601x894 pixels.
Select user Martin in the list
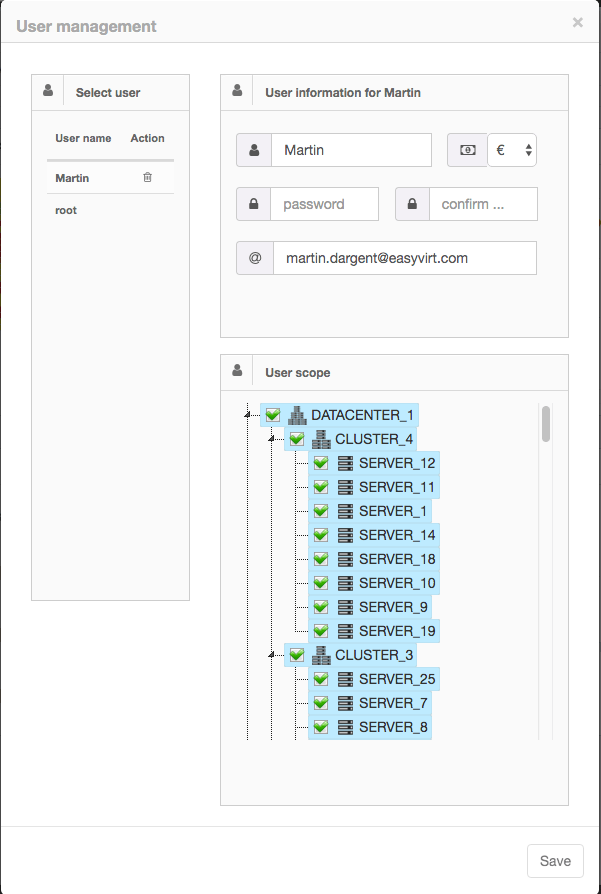72,178
